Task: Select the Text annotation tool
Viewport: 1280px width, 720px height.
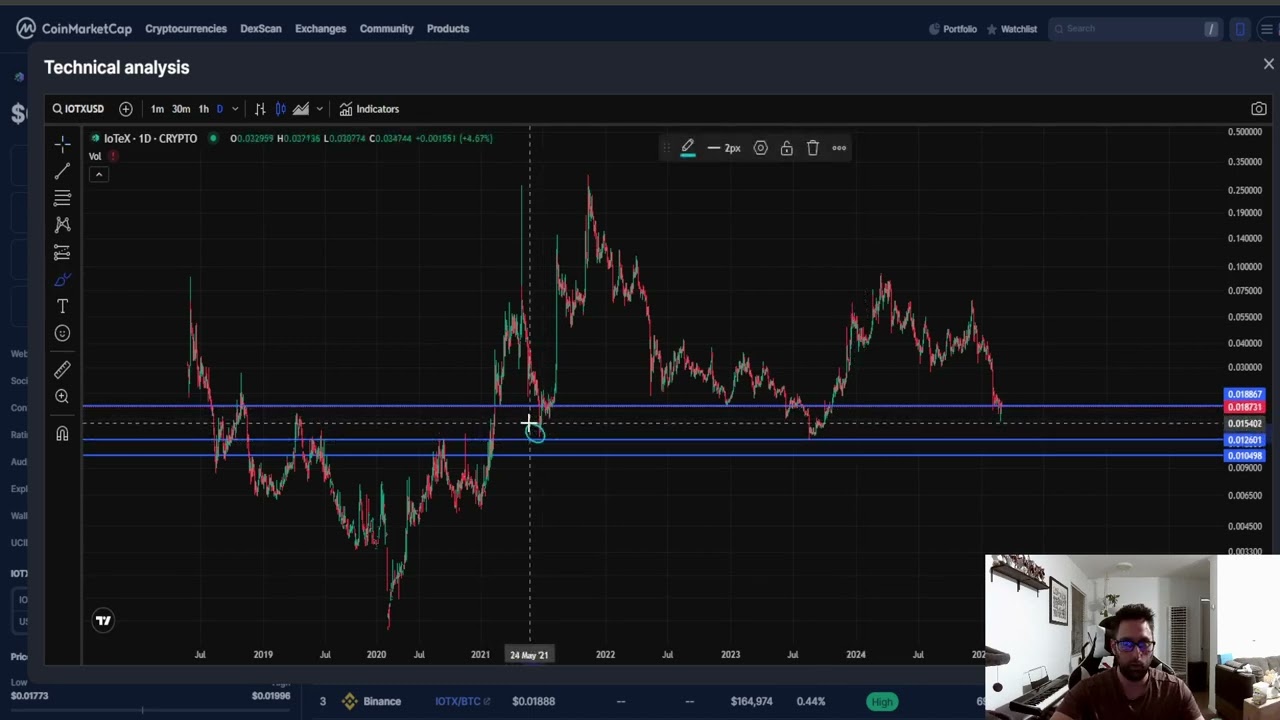Action: [62, 306]
